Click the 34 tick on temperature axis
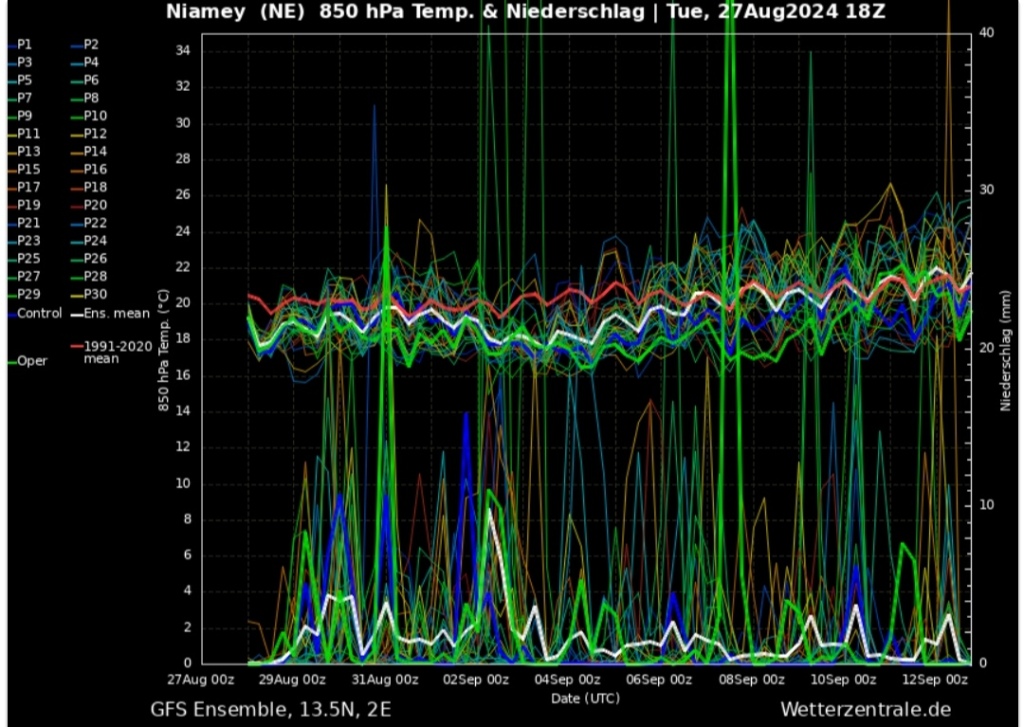 point(183,51)
